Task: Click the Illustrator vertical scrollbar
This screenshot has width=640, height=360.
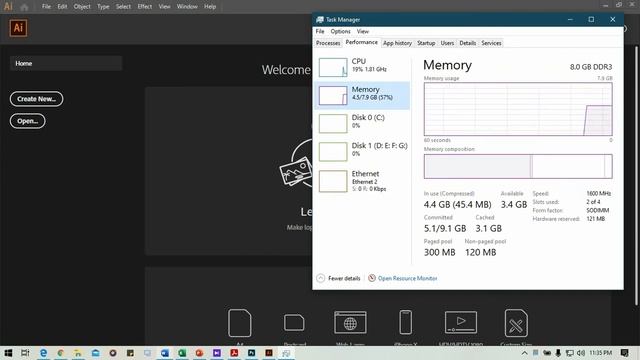Action: (637, 176)
